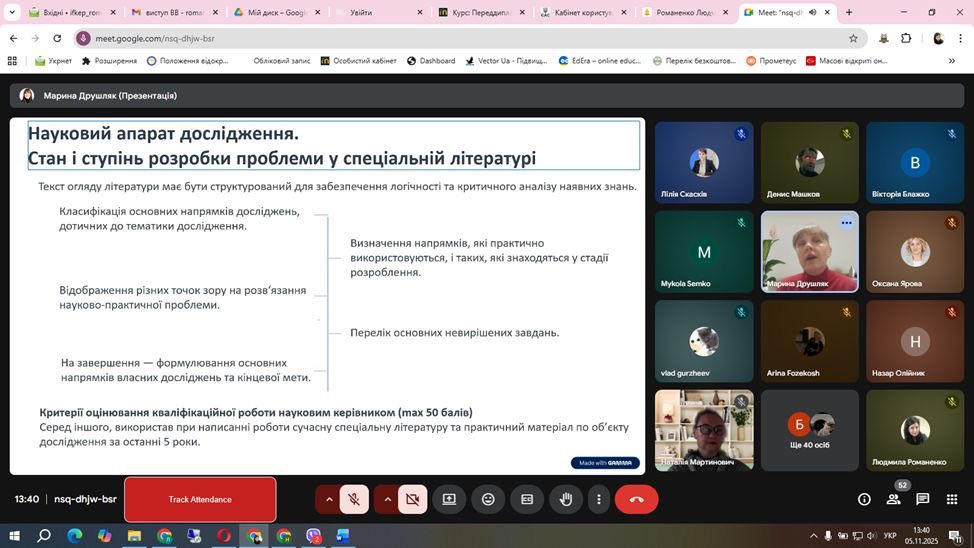Leave the call with red hang-up button

tap(637, 500)
